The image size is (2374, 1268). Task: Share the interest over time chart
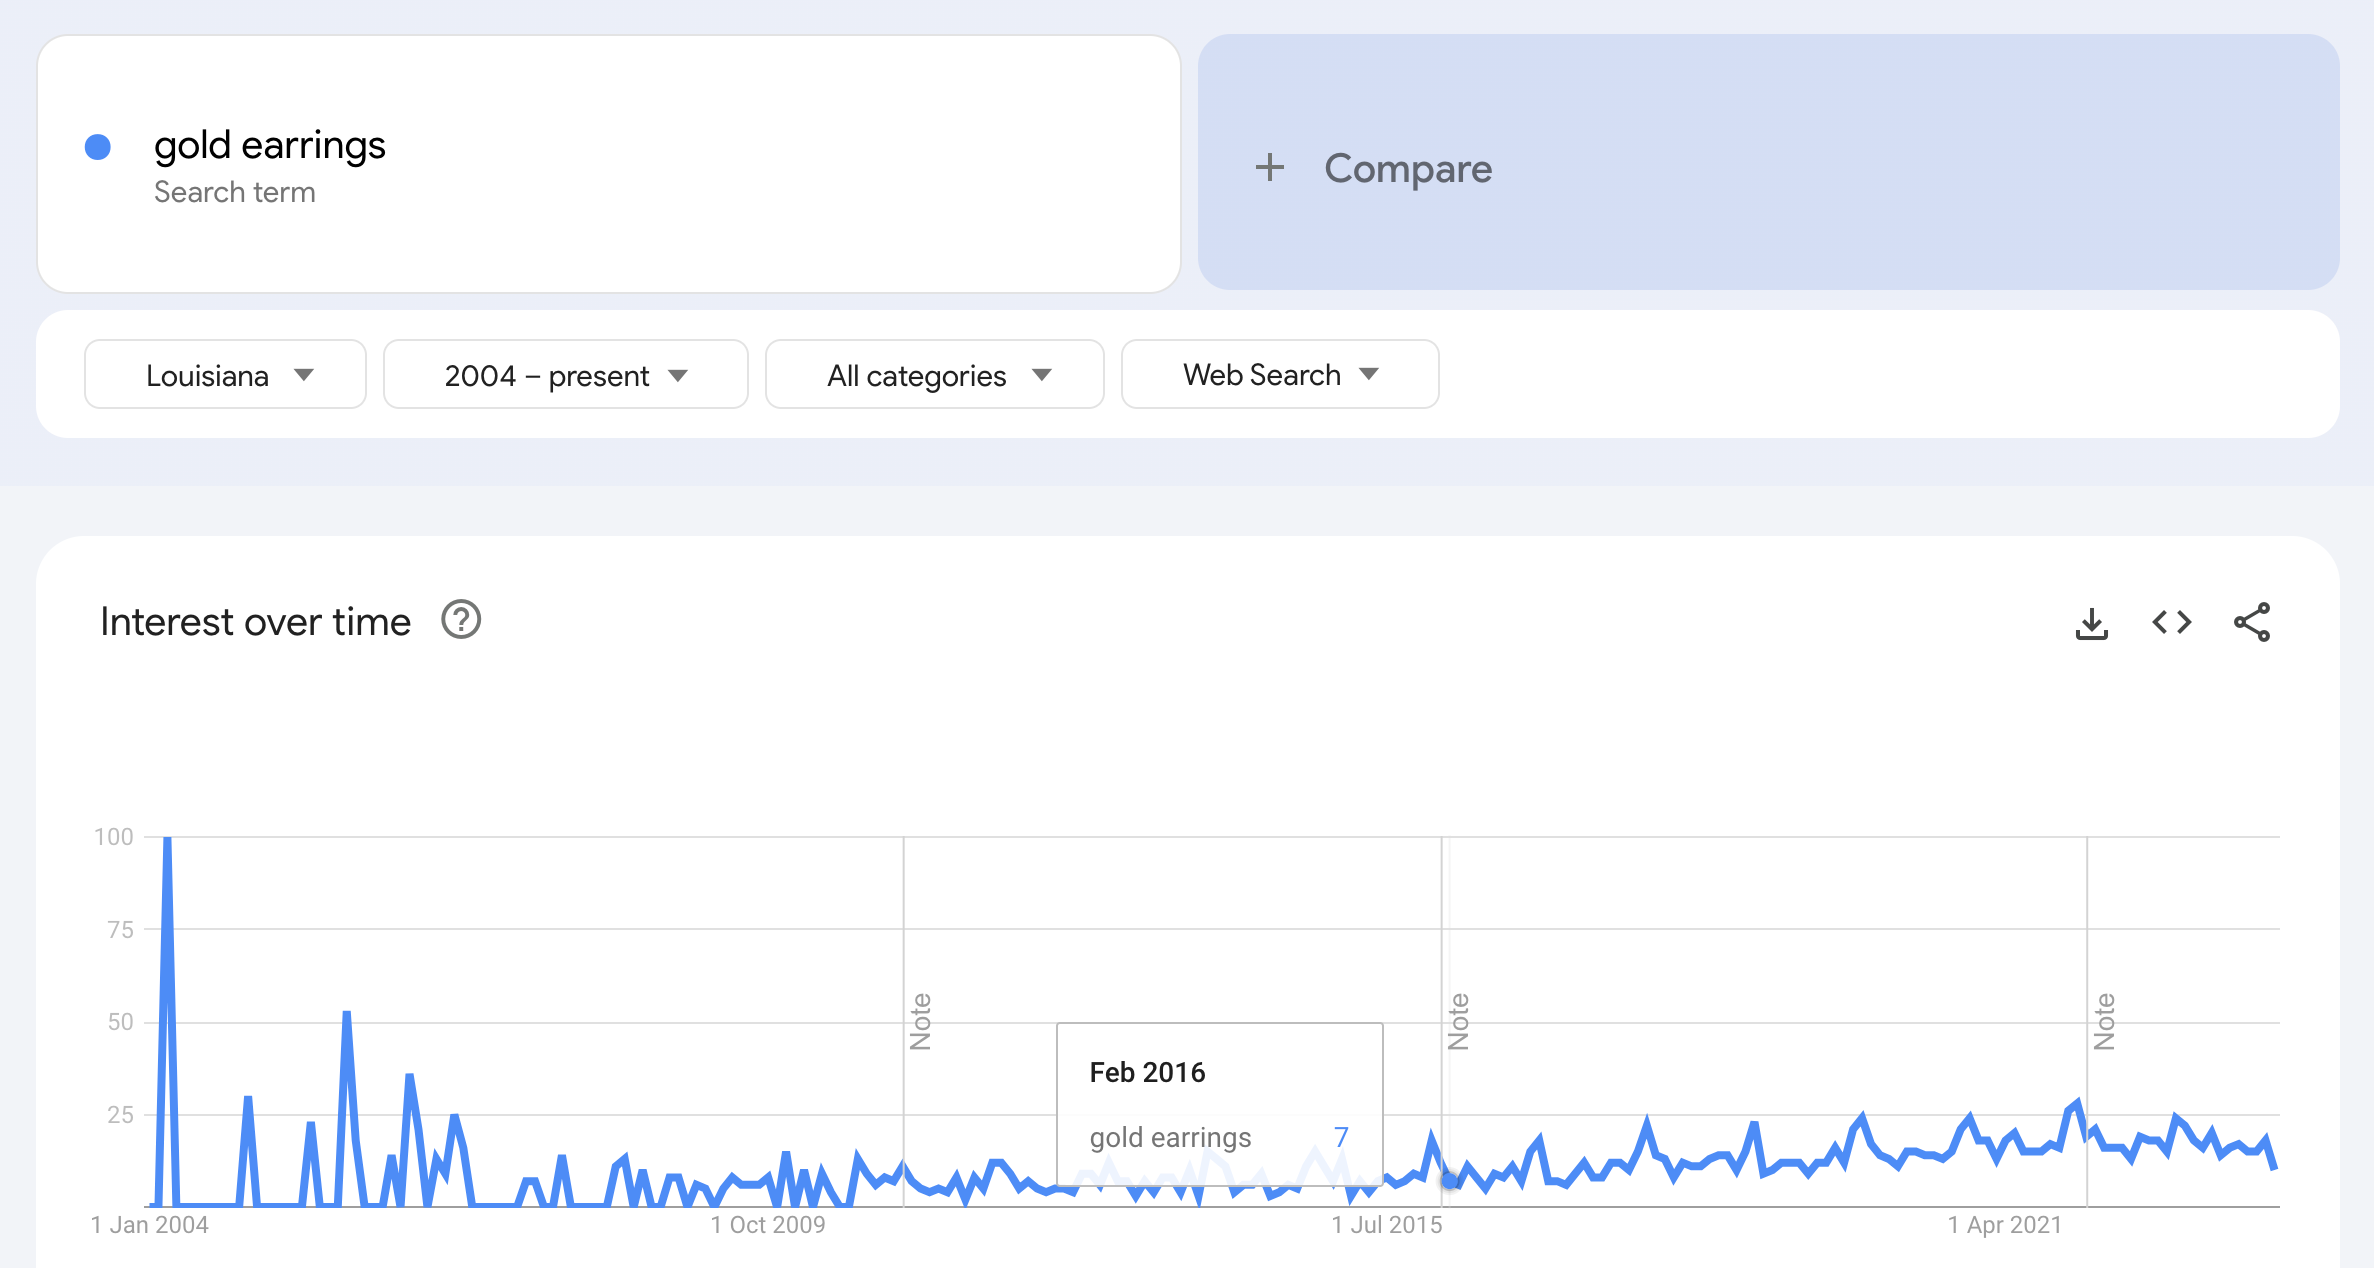click(2251, 623)
